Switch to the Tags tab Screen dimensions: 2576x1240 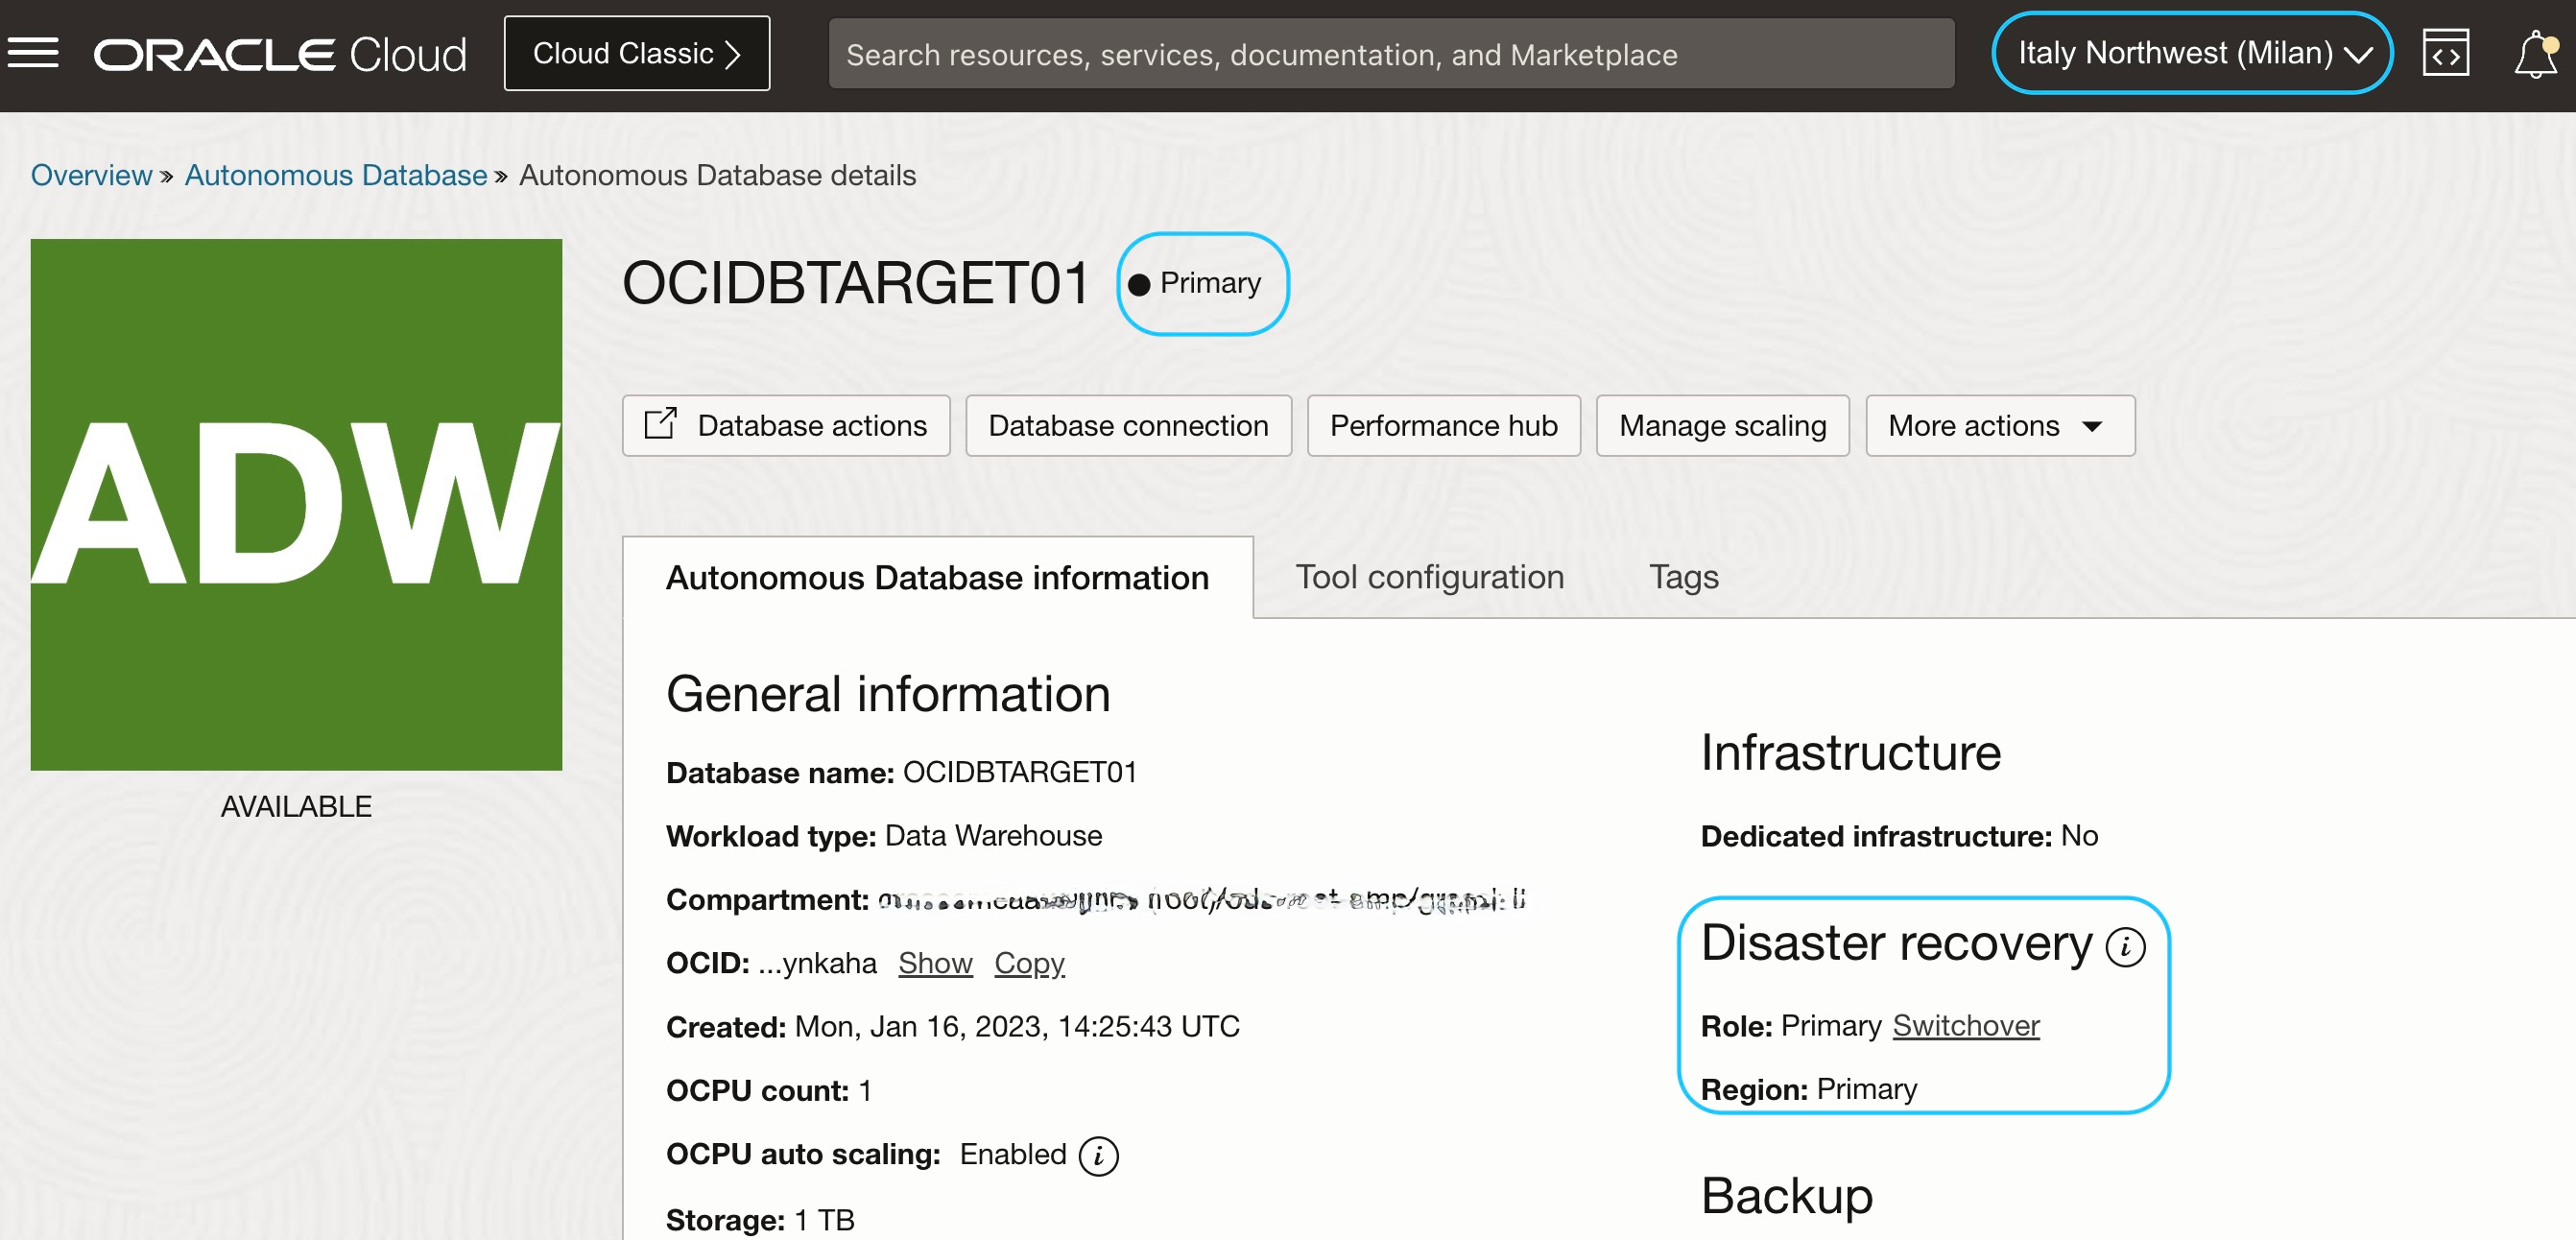pyautogui.click(x=1683, y=577)
